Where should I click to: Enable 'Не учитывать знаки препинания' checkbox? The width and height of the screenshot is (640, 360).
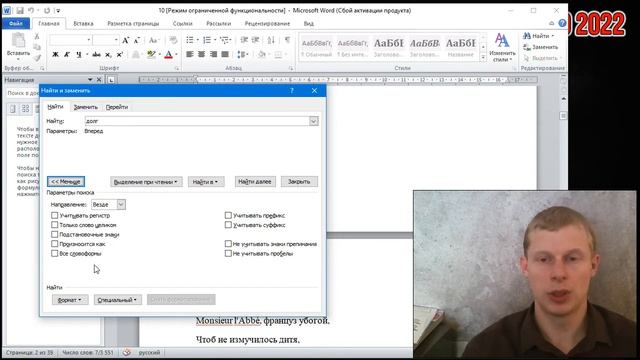(x=228, y=244)
